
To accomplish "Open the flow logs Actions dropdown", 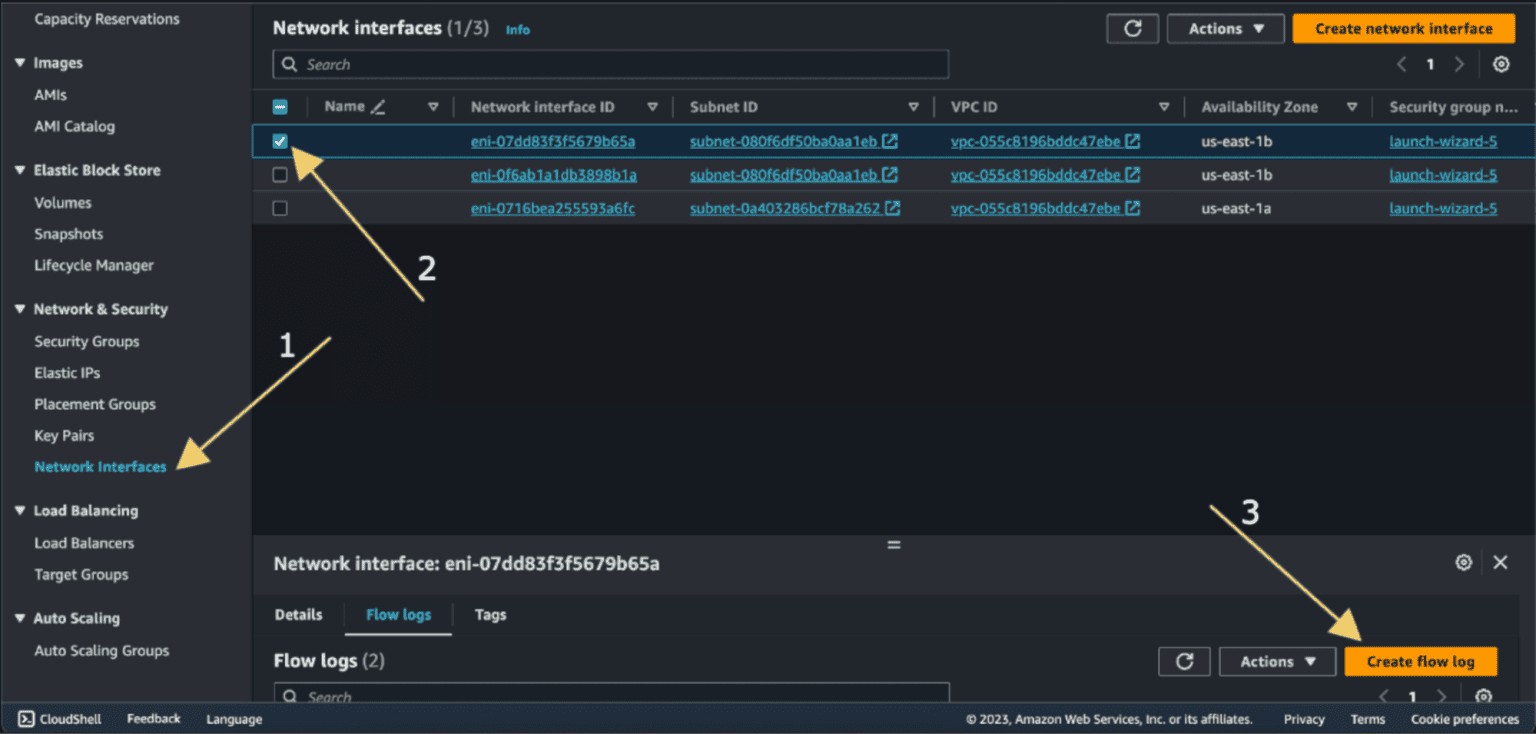I will [x=1277, y=661].
